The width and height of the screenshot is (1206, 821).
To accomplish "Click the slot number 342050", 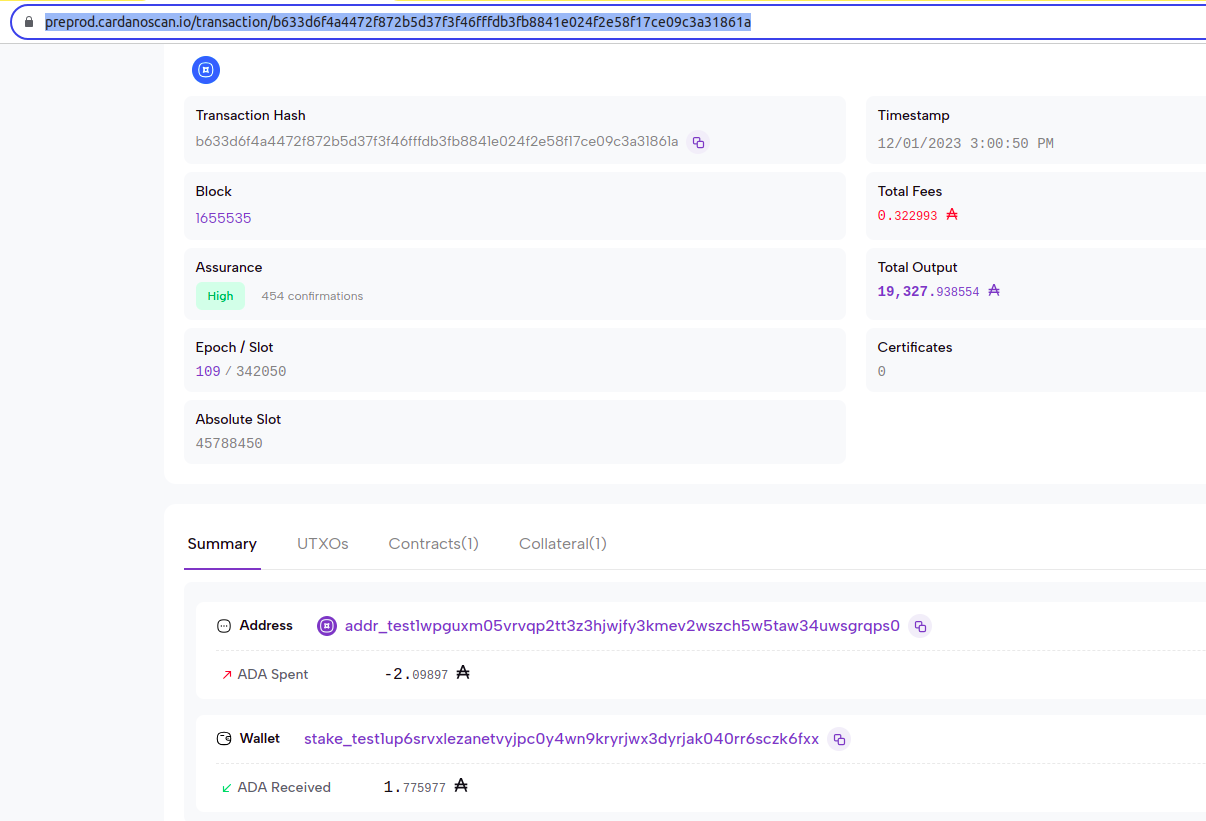I will click(261, 371).
